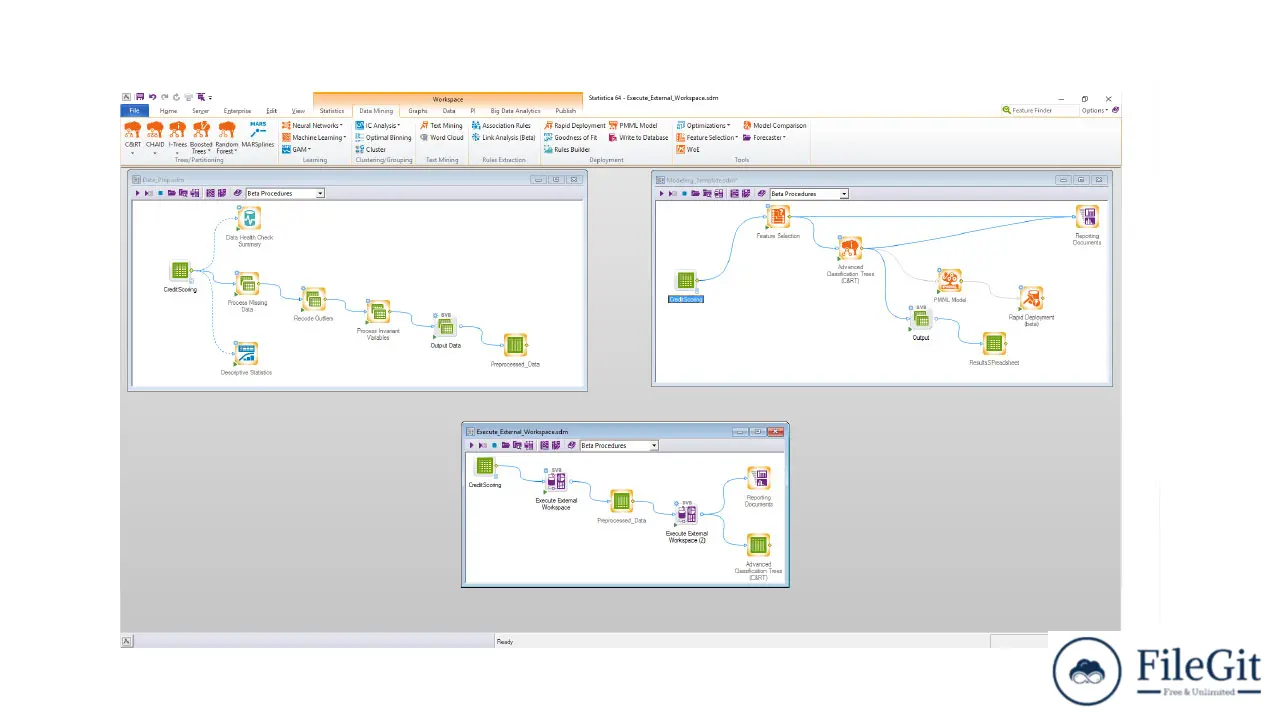The height and width of the screenshot is (720, 1280).
Task: Run workspace in Data_Prep window toolbar
Action: click(139, 193)
